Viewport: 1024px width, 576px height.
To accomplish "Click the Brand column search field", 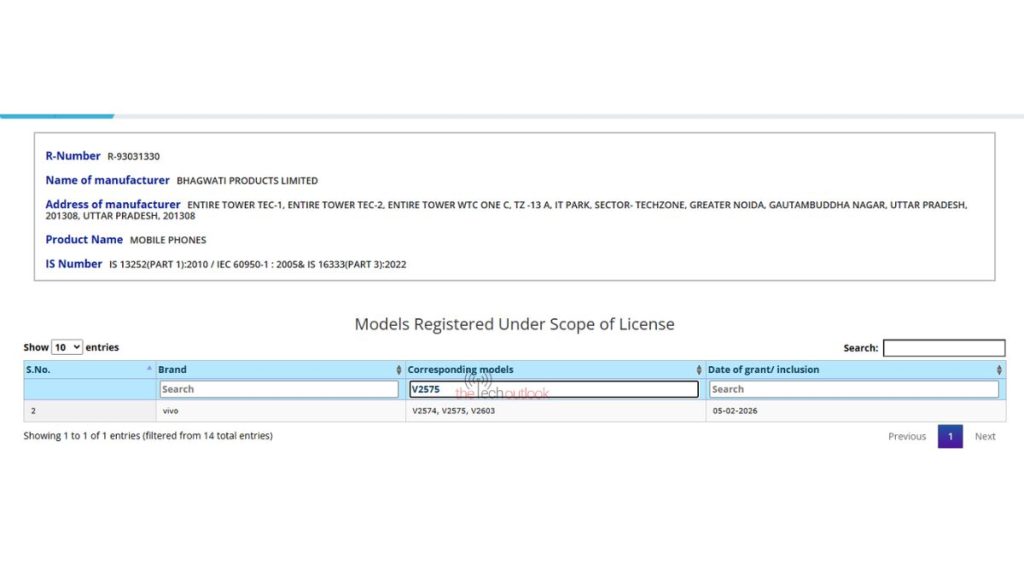I will [x=279, y=389].
